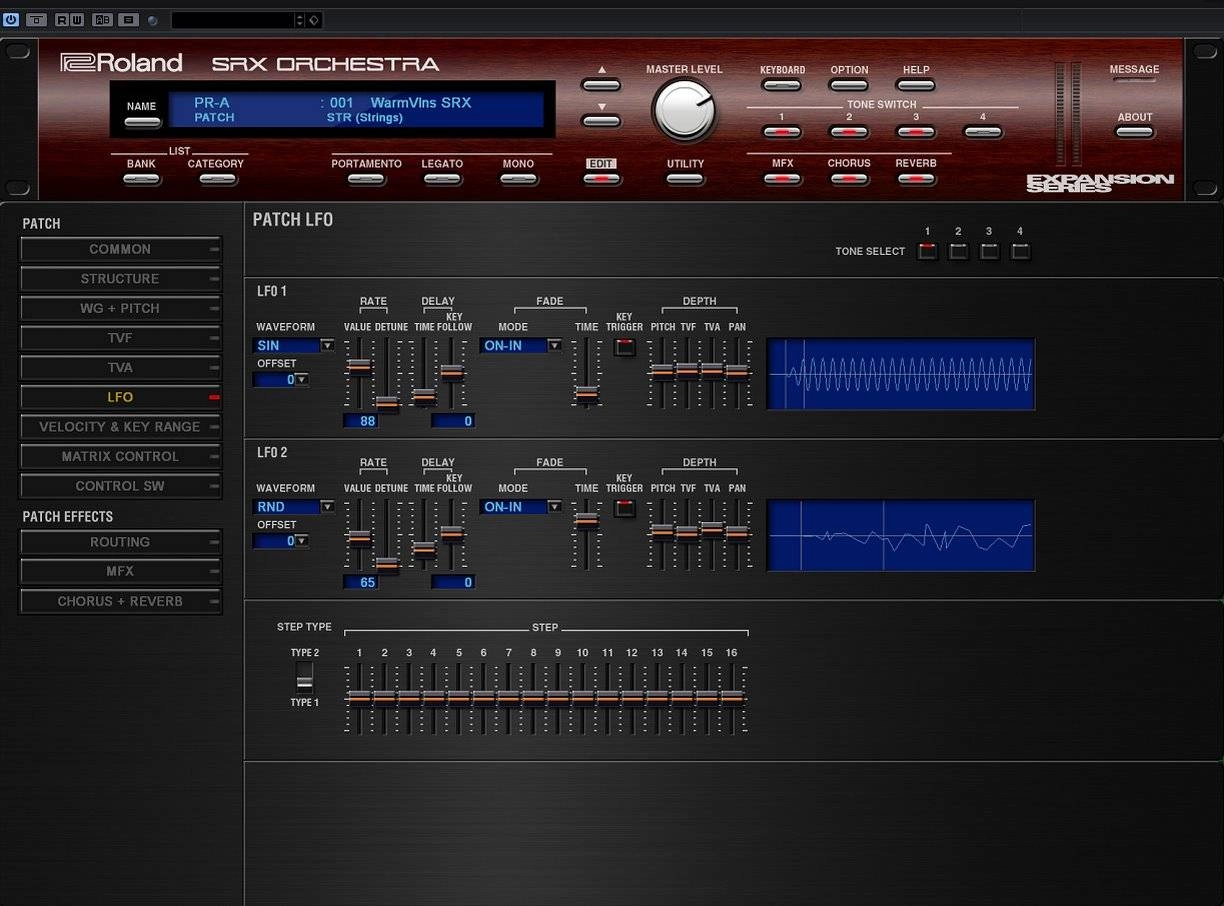Click the MESSAGE indicator button
Viewport: 1224px width, 906px height.
(1134, 81)
